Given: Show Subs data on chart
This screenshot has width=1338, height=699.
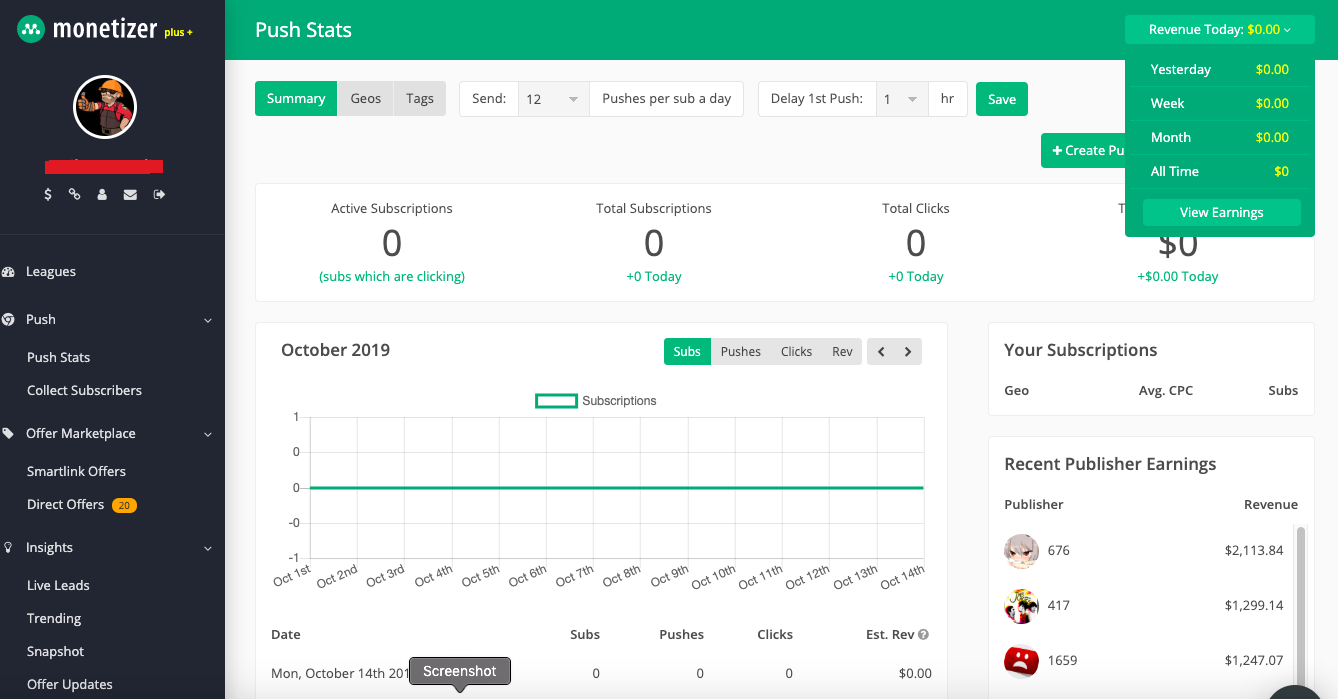Looking at the screenshot, I should [x=687, y=351].
